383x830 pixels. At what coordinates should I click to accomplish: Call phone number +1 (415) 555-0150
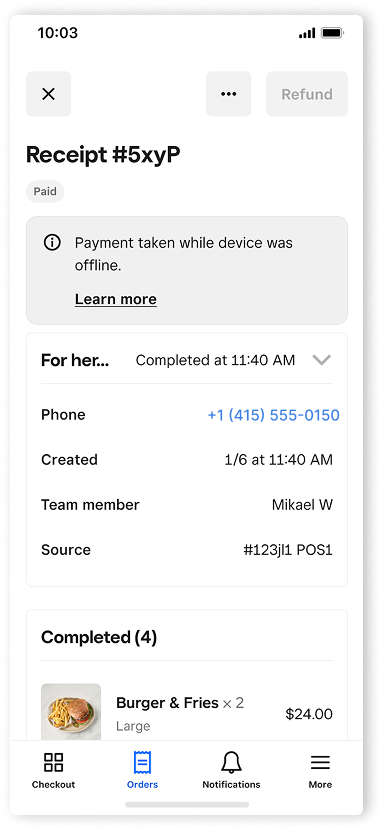pyautogui.click(x=273, y=415)
